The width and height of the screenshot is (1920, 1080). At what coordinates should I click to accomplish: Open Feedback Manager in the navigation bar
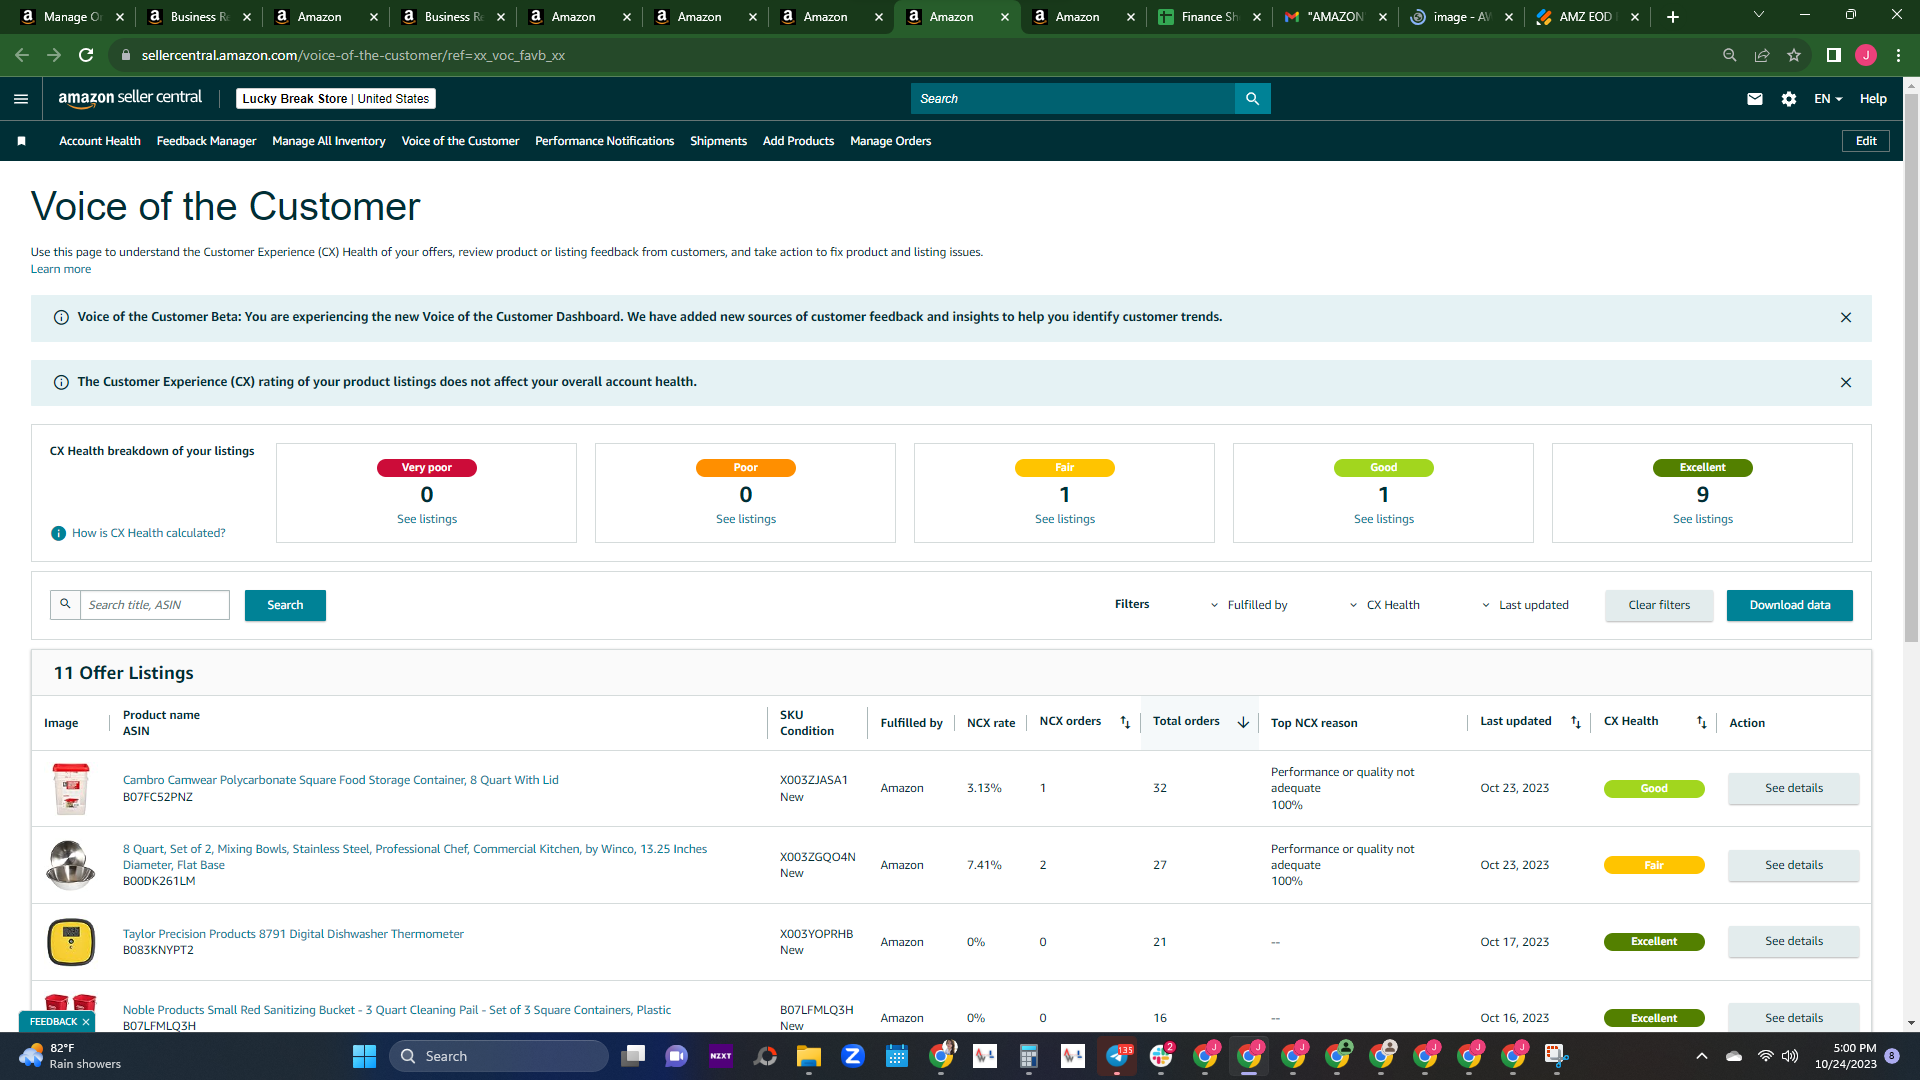point(206,141)
